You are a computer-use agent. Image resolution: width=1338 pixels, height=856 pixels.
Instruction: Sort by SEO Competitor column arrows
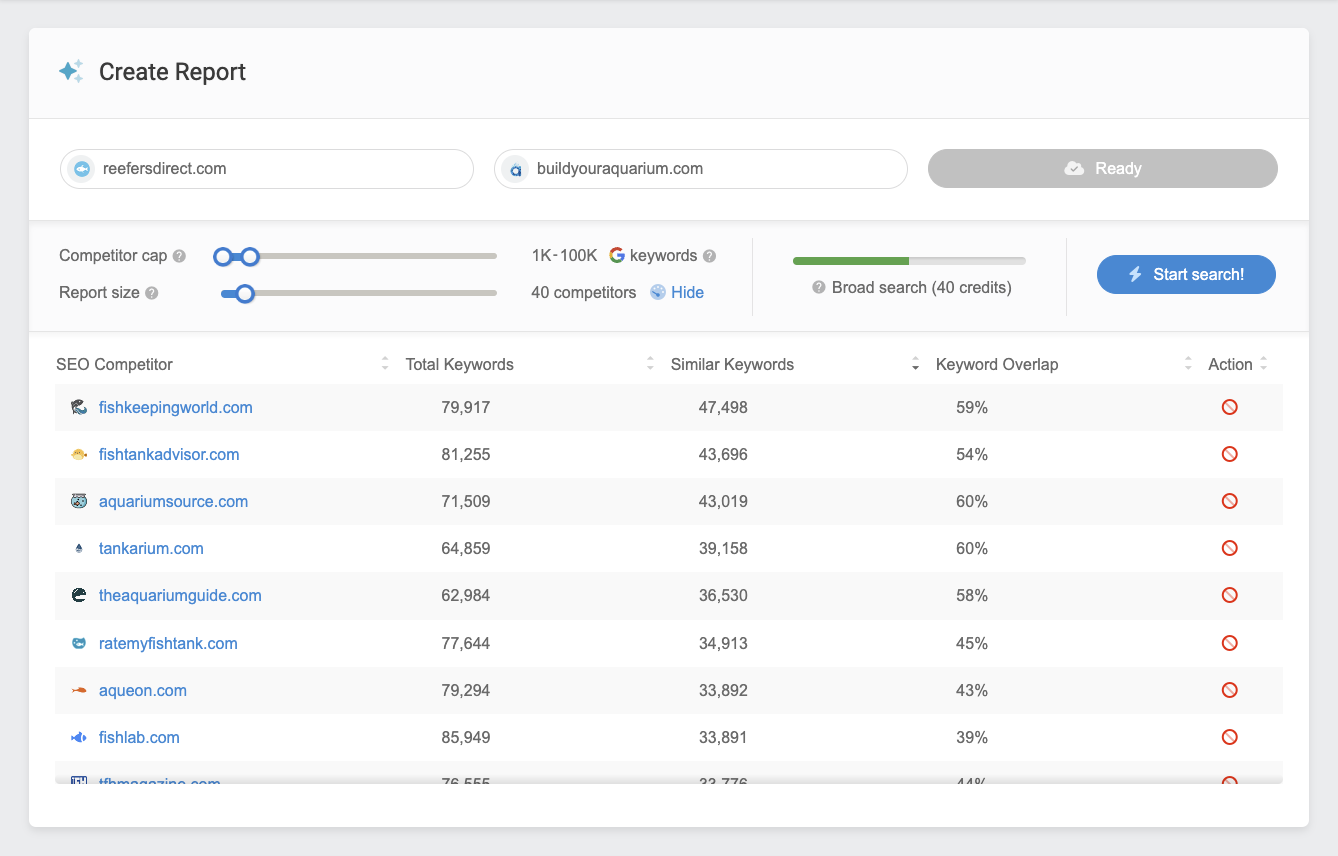(x=385, y=364)
